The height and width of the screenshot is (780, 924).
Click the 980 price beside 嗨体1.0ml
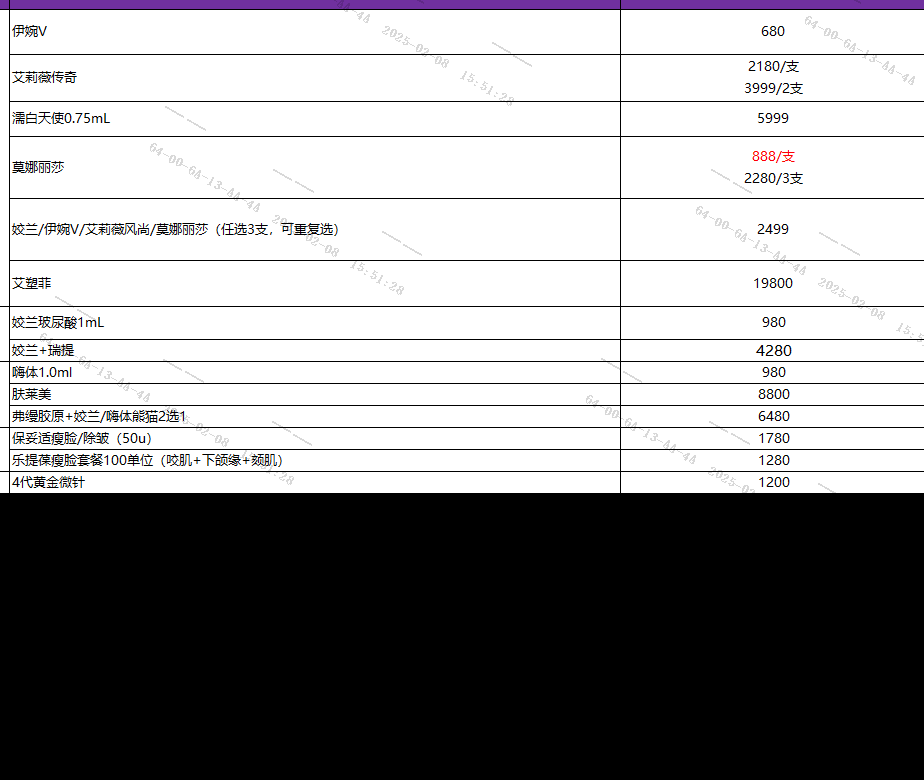click(772, 372)
